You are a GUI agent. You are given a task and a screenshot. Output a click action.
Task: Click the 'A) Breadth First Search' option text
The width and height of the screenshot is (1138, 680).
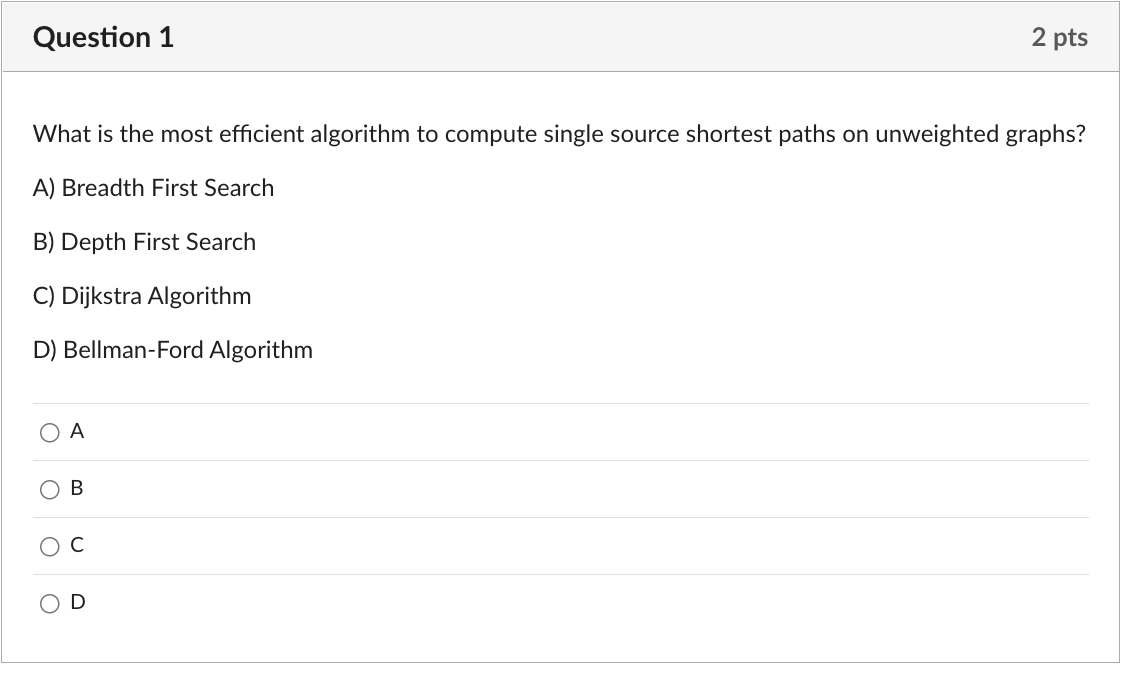coord(153,188)
